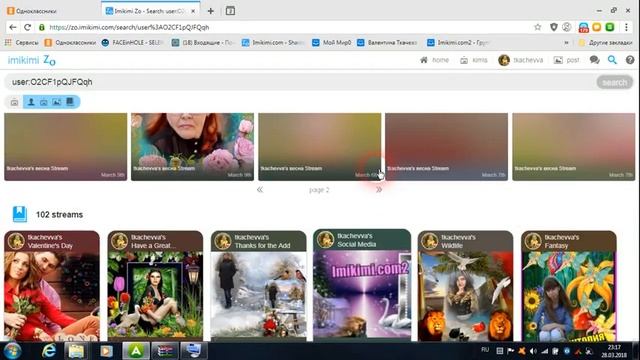640x360 pixels.
Task: Click the home icon in imikimi header
Action: pyautogui.click(x=424, y=60)
